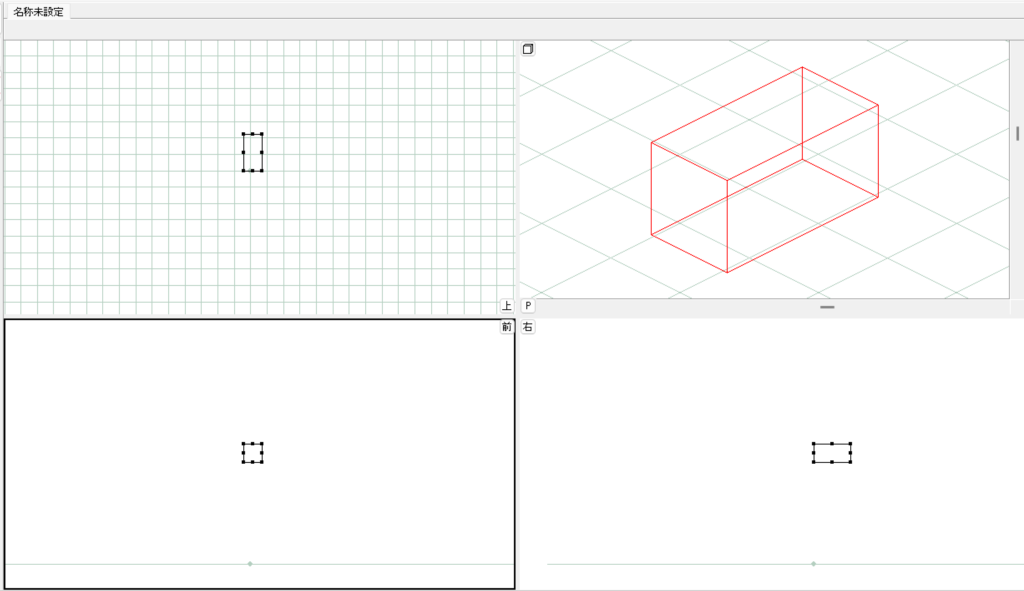Click the origin point marker in right view
Image resolution: width=1024 pixels, height=591 pixels.
point(813,564)
